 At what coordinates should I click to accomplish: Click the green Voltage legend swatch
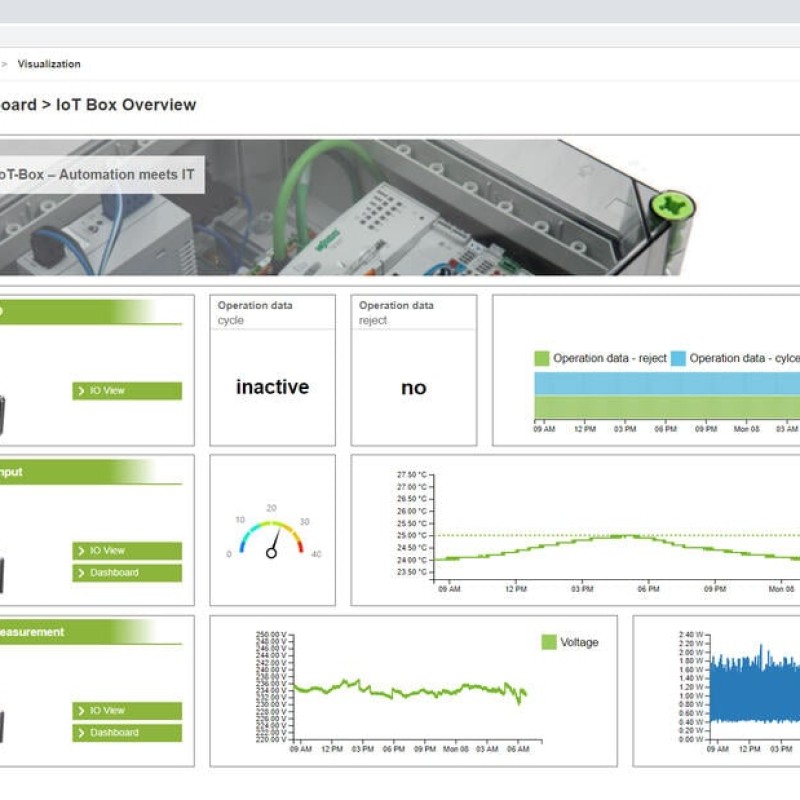548,642
